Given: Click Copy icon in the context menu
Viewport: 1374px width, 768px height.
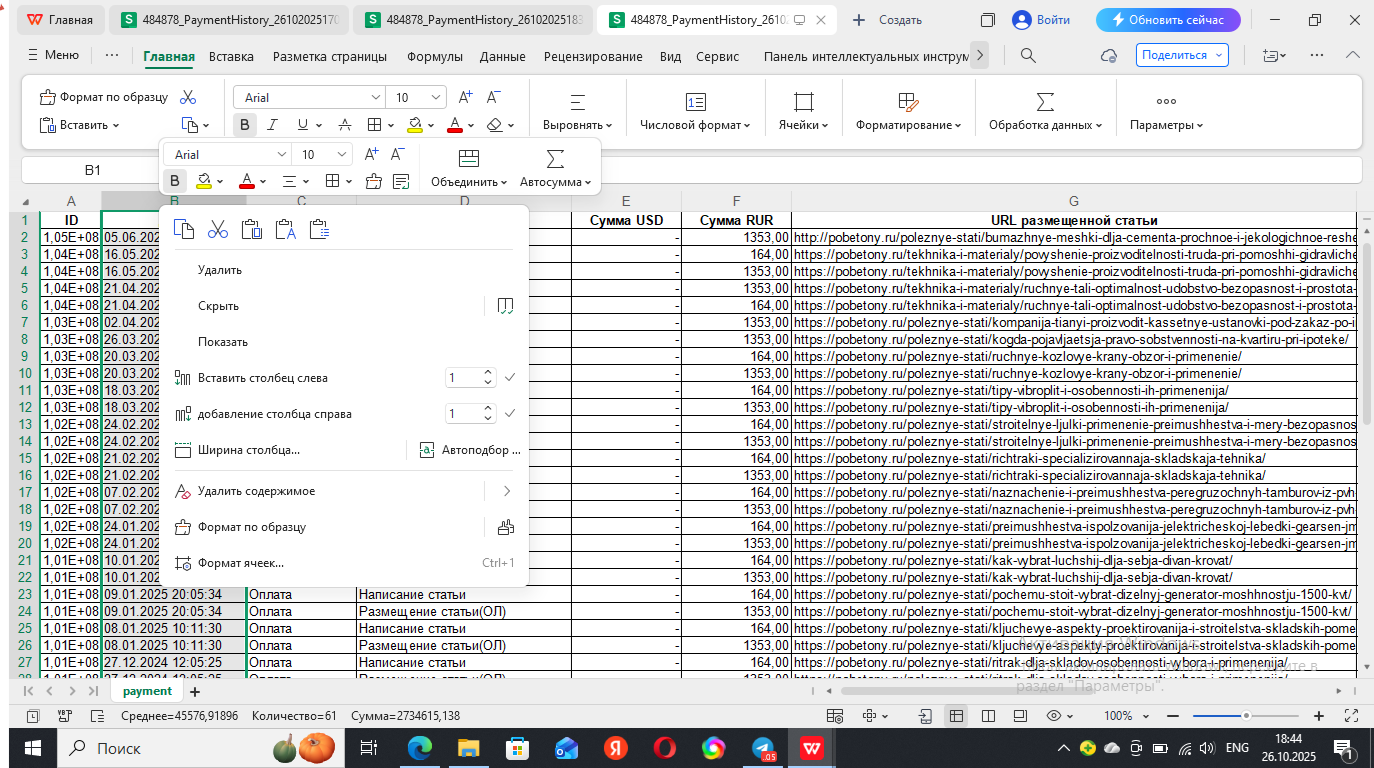Looking at the screenshot, I should point(184,230).
